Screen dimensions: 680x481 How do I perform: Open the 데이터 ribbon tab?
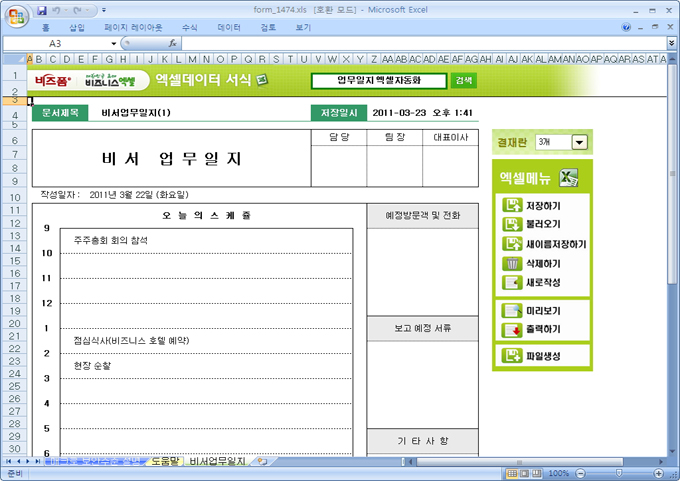(x=229, y=28)
